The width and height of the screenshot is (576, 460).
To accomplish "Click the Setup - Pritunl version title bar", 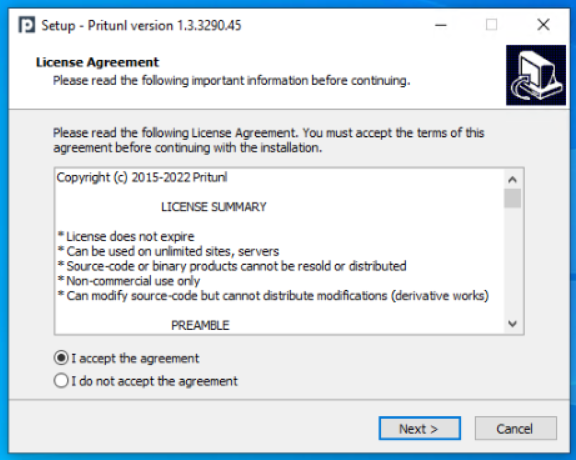I will click(x=141, y=26).
